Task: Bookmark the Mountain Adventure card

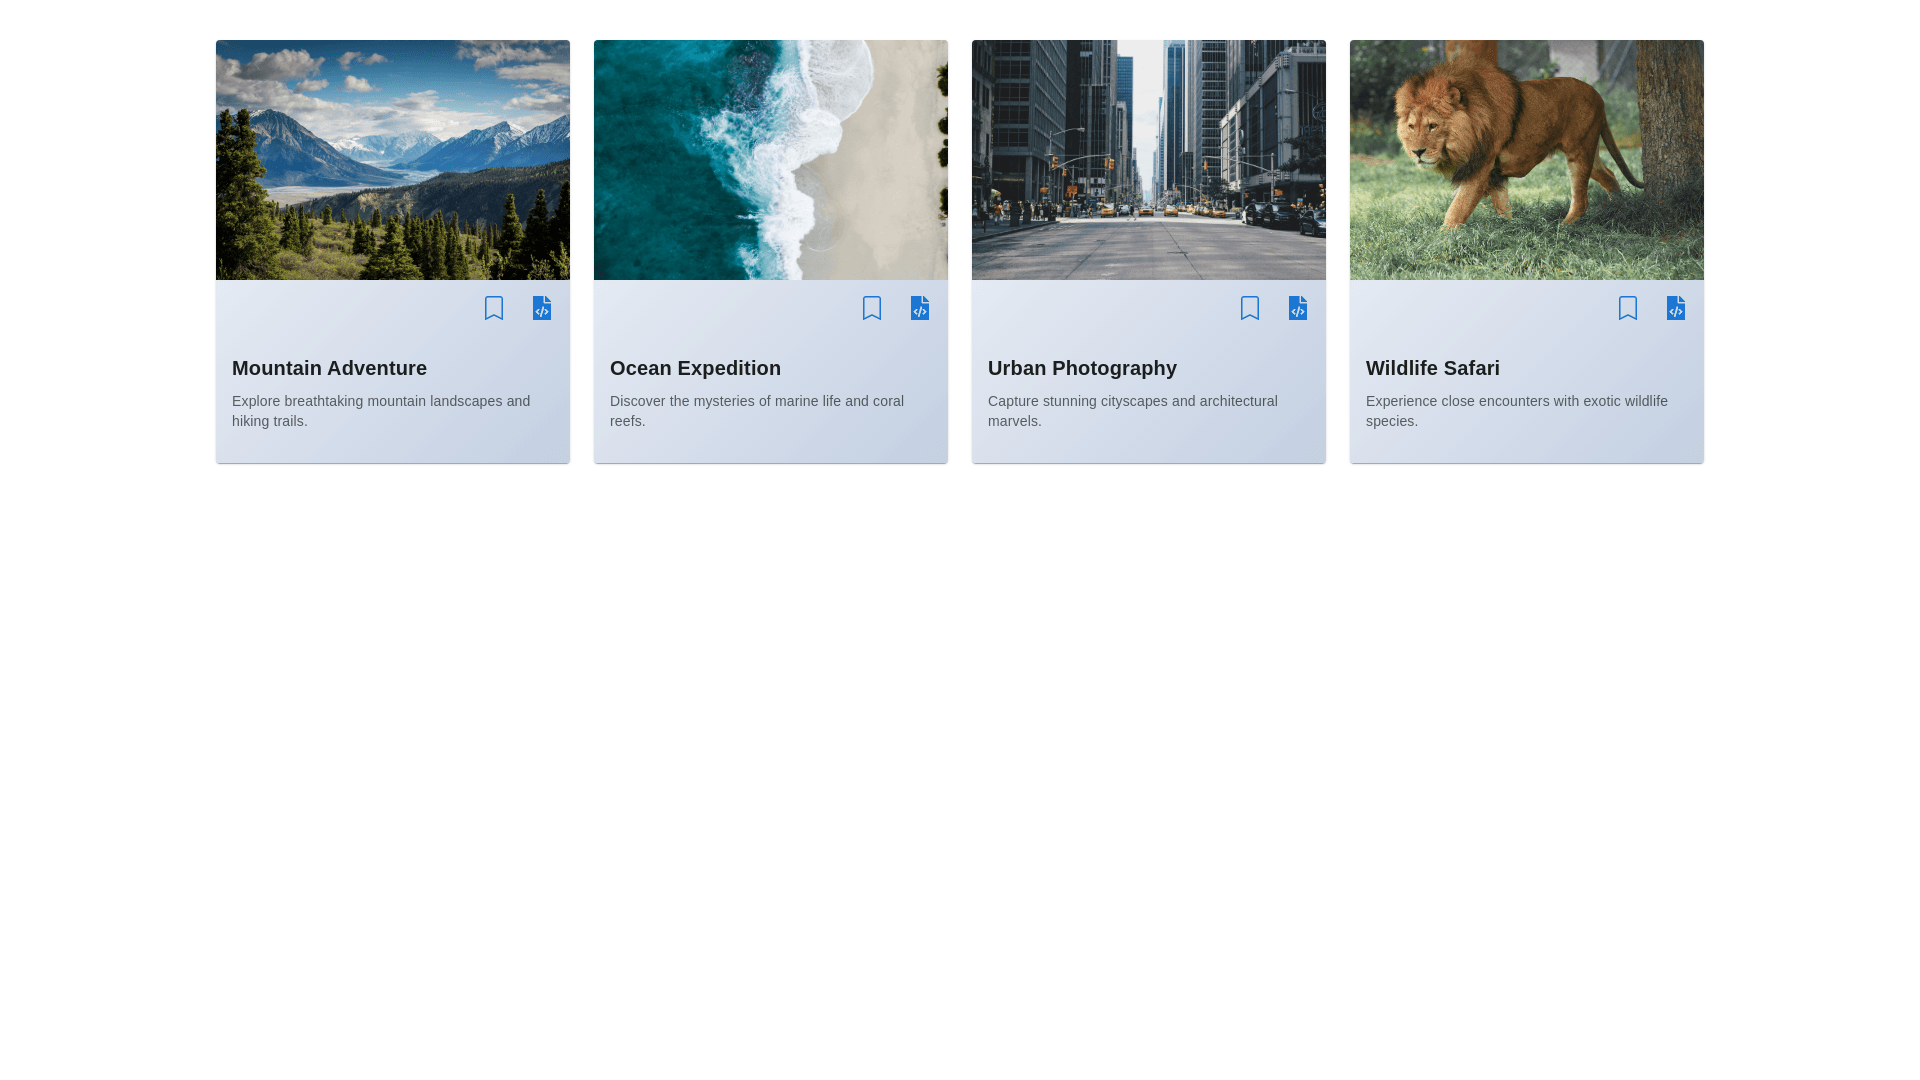Action: [x=494, y=308]
